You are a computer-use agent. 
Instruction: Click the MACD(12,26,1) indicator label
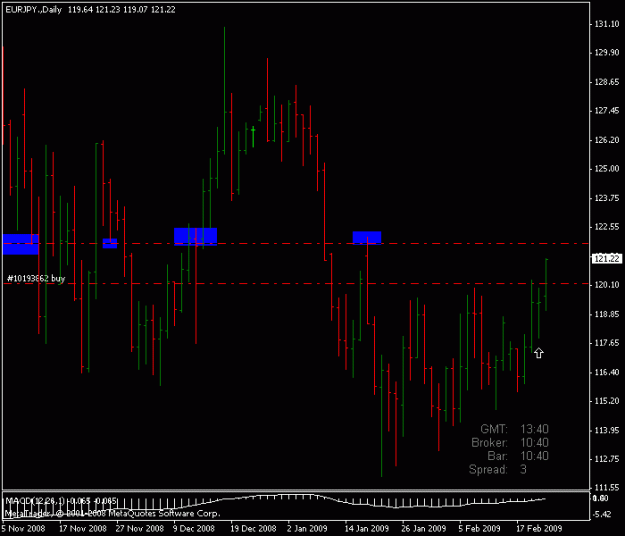click(x=61, y=501)
